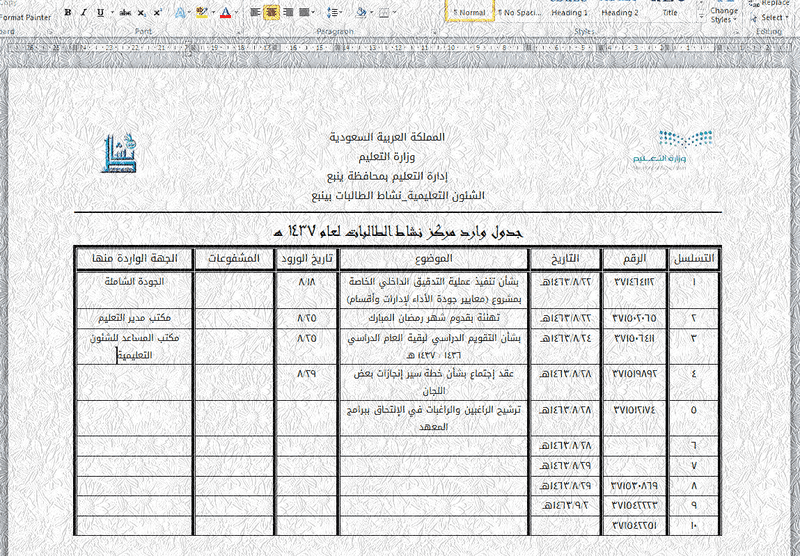Click subject 'تهنئة بقدوم شهر رمضان المبارك'
The image size is (800, 556).
[433, 318]
